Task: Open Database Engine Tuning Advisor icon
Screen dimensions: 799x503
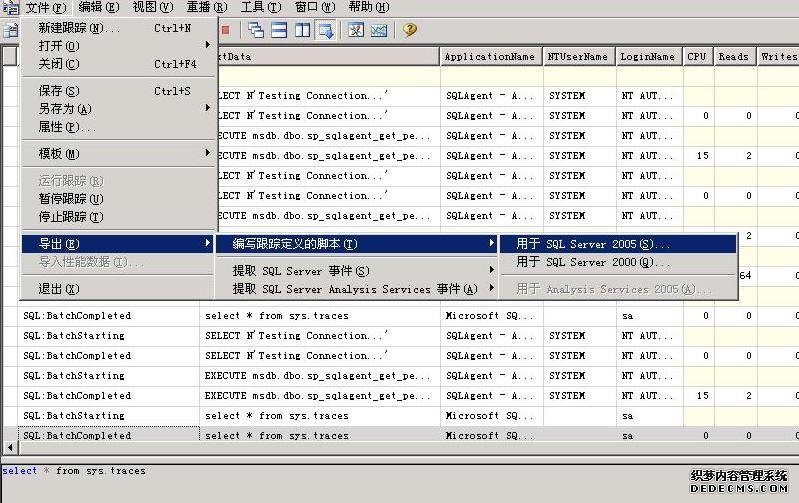Action: [356, 30]
